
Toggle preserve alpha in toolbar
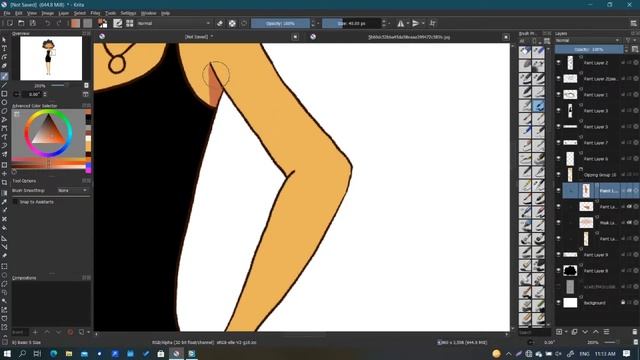click(232, 23)
